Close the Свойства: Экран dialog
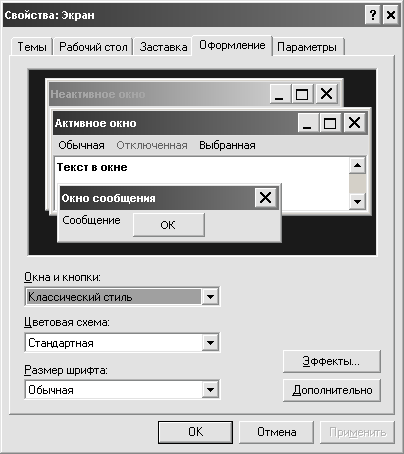404x454 pixels. coord(390,15)
